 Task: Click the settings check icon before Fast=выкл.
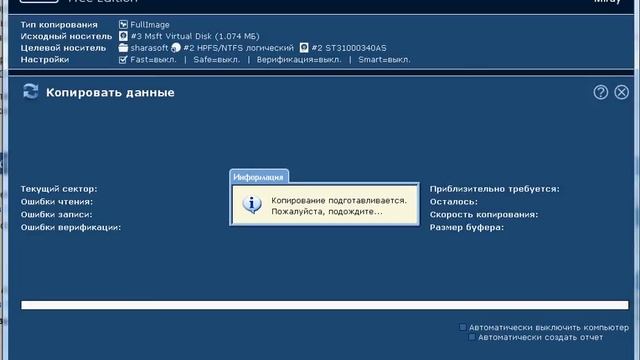(123, 60)
